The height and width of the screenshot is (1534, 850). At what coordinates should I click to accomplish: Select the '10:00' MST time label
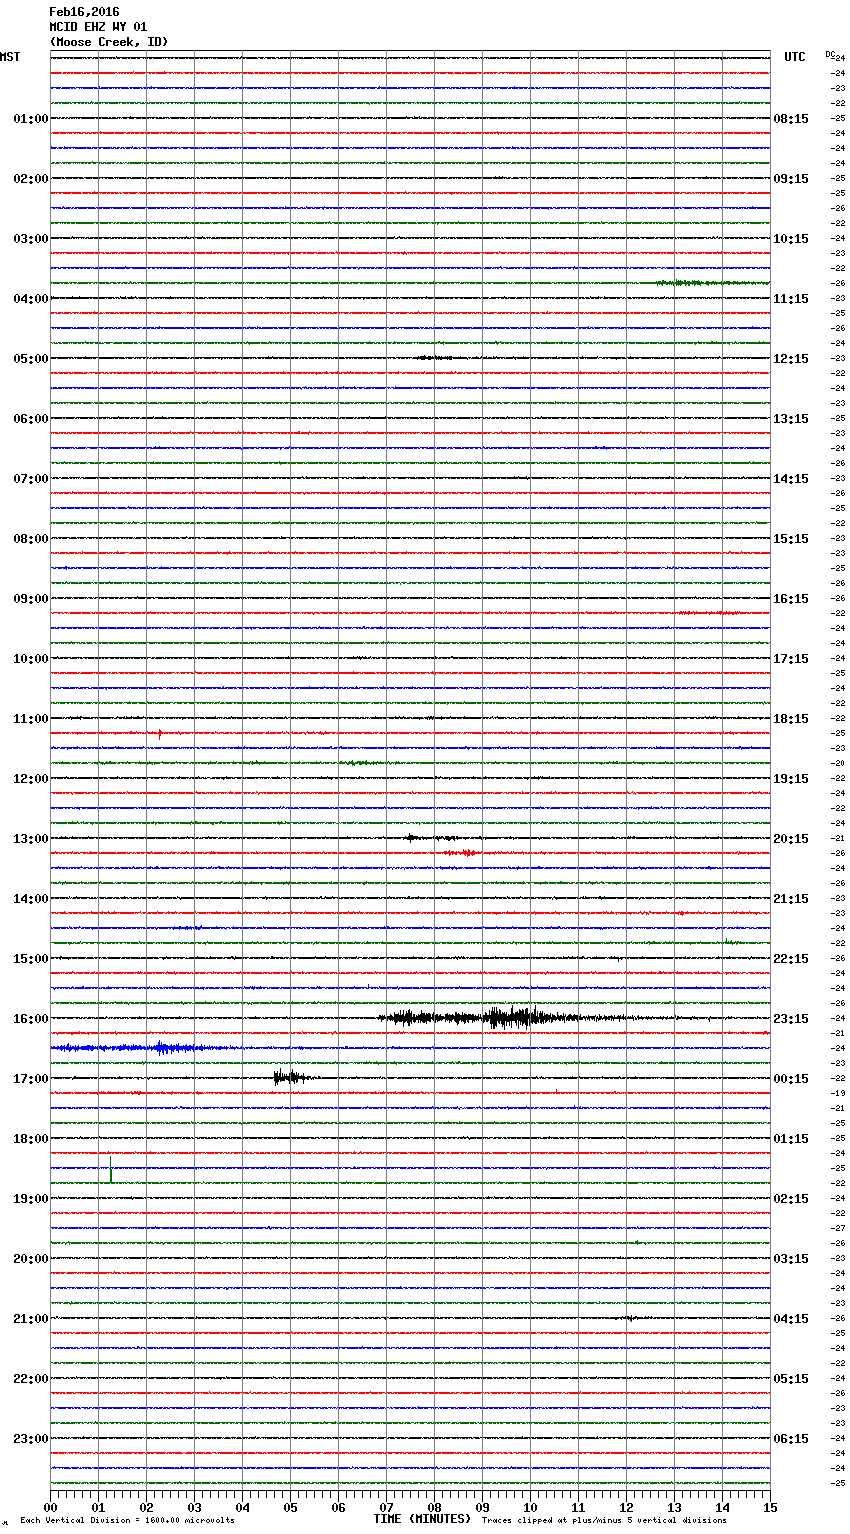pyautogui.click(x=31, y=659)
